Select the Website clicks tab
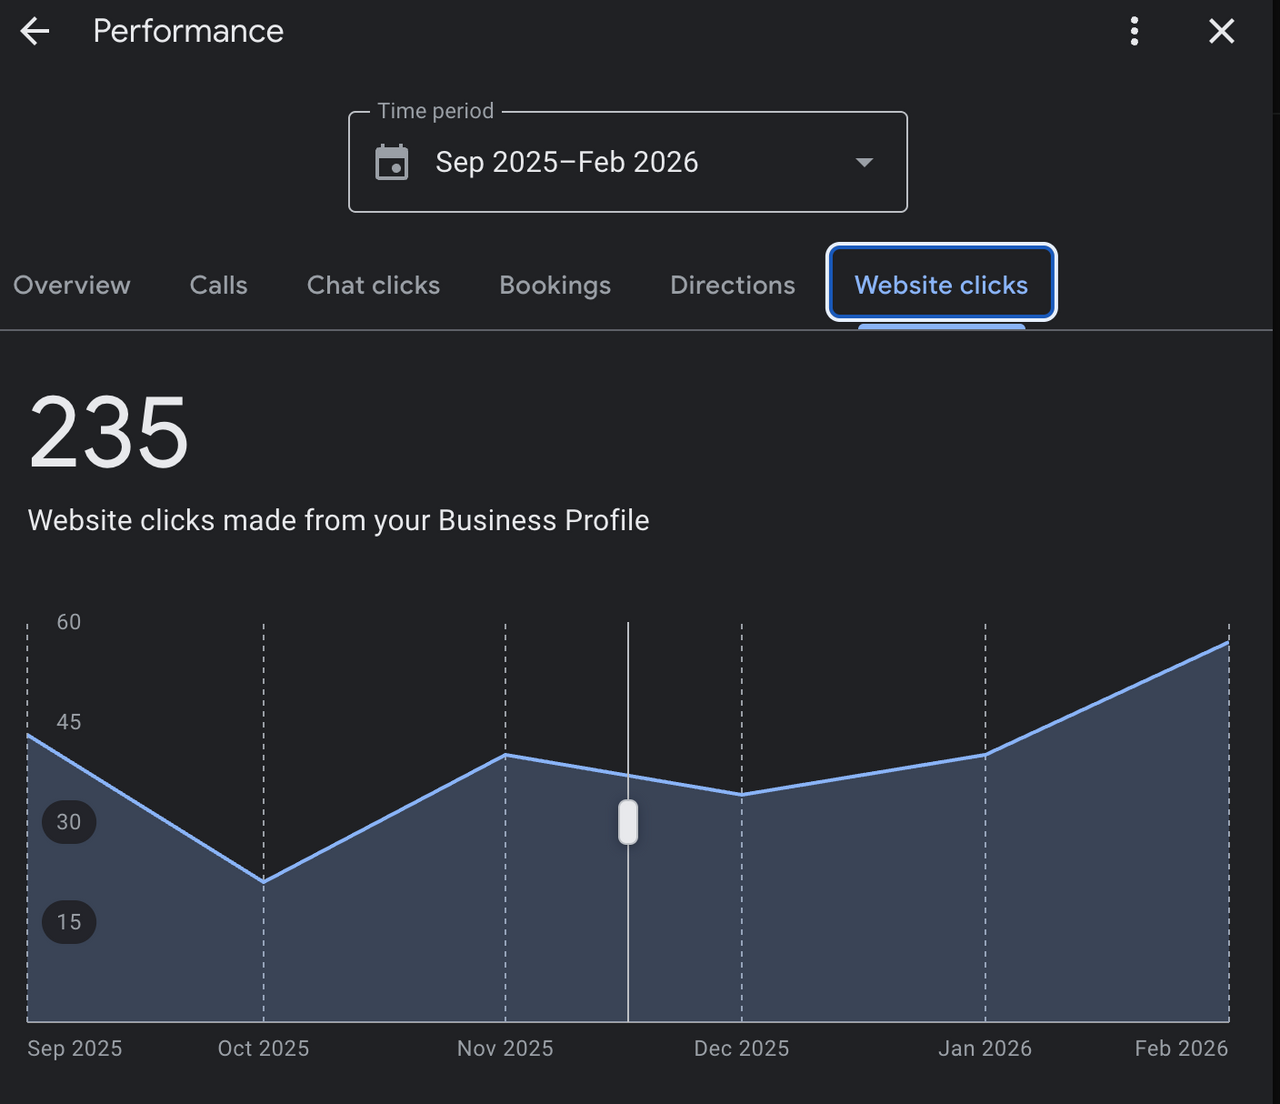Screen dimensions: 1280x1104 [941, 285]
